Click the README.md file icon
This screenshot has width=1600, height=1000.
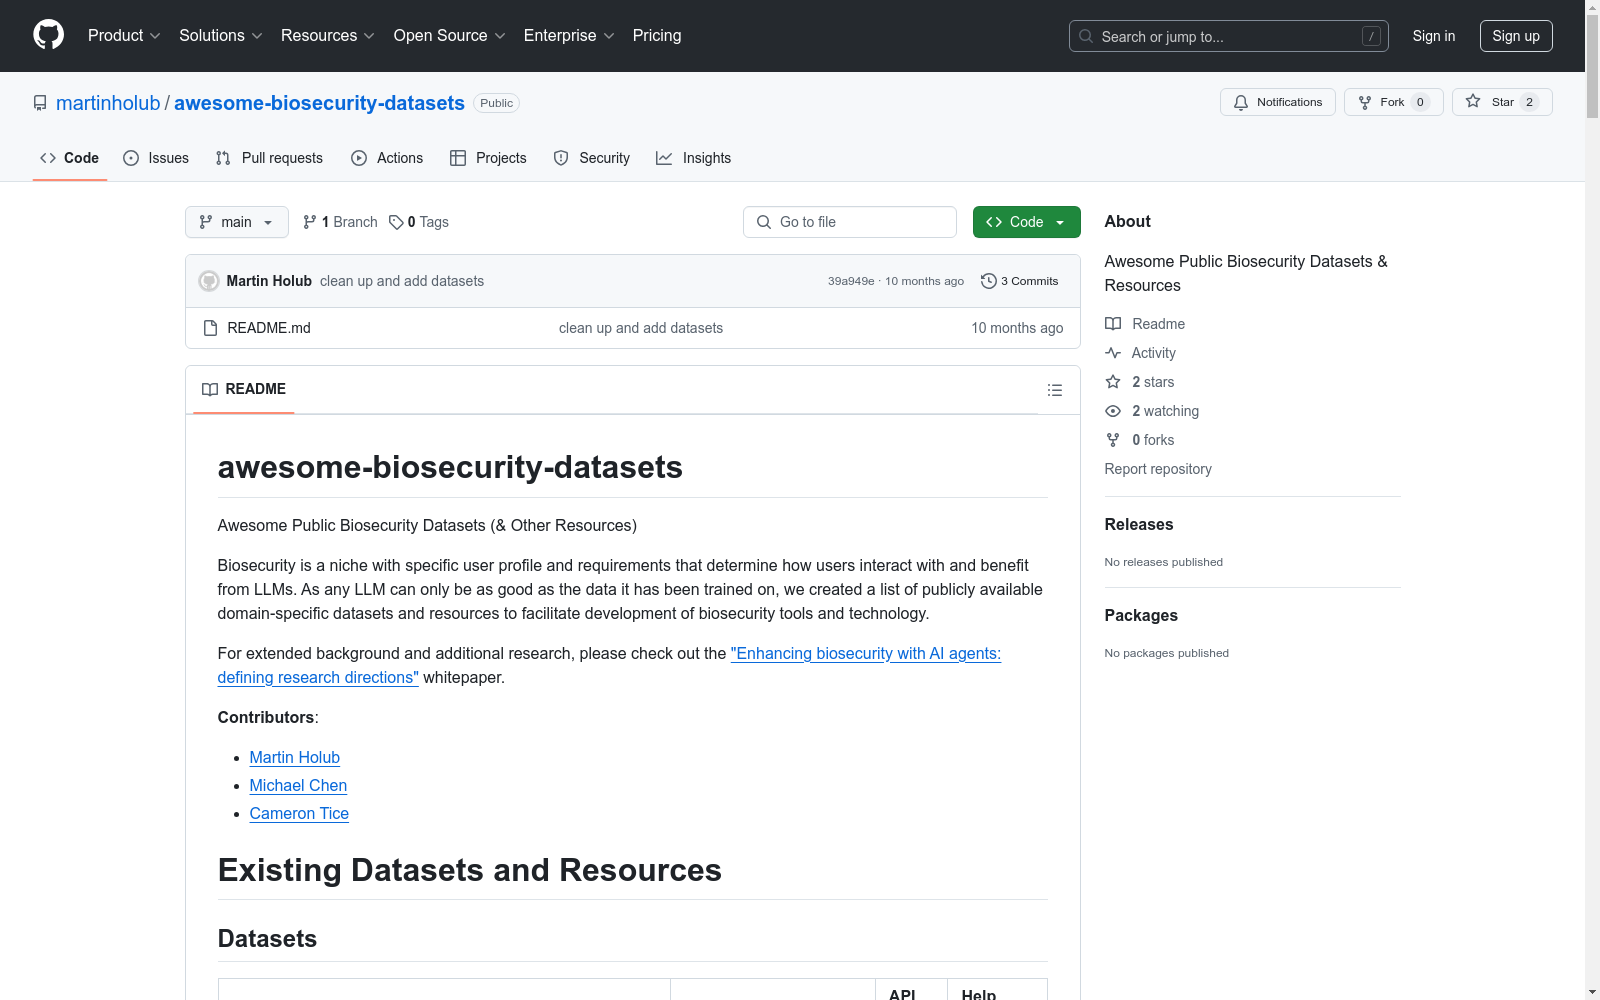[x=210, y=328]
